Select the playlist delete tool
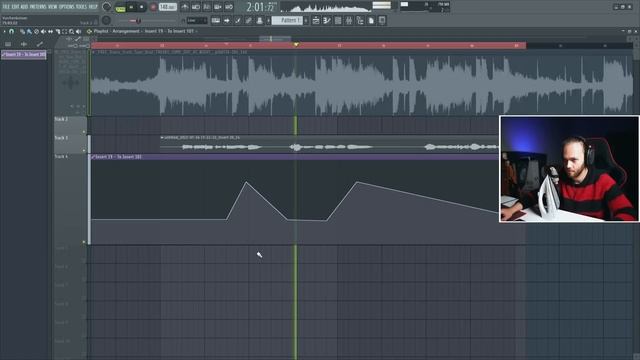The image size is (640, 360). [x=36, y=31]
